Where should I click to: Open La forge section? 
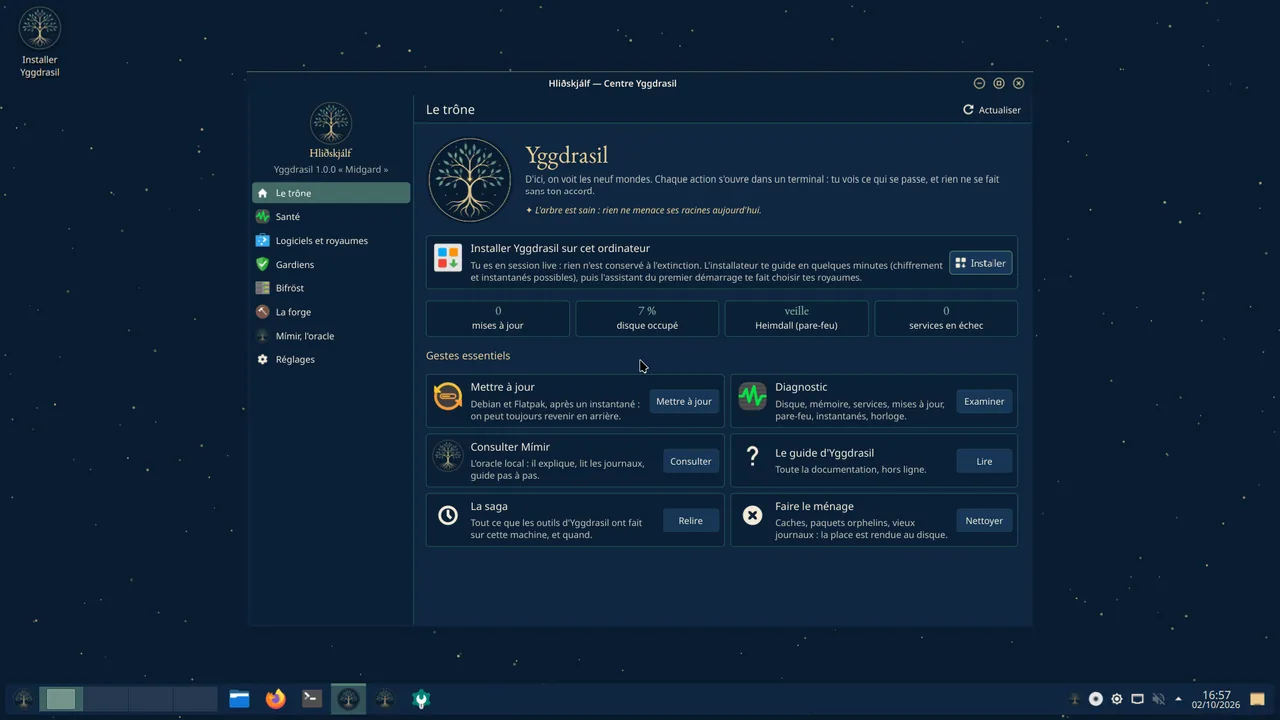[331, 312]
